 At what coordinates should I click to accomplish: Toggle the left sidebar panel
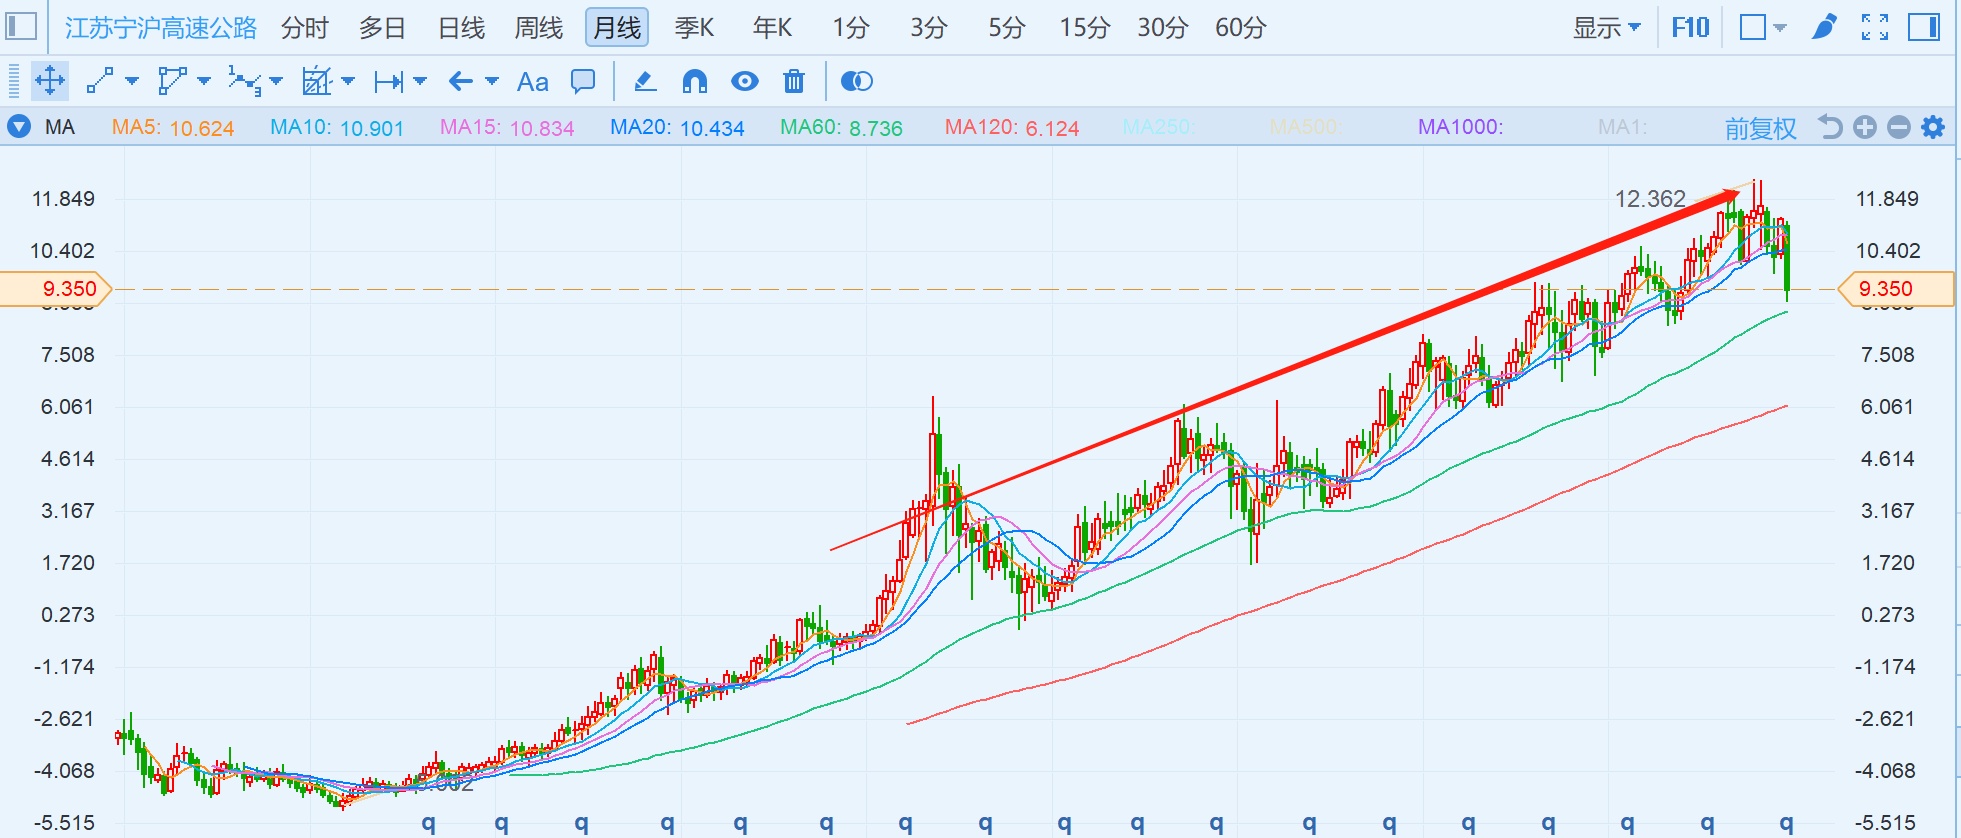tap(21, 27)
